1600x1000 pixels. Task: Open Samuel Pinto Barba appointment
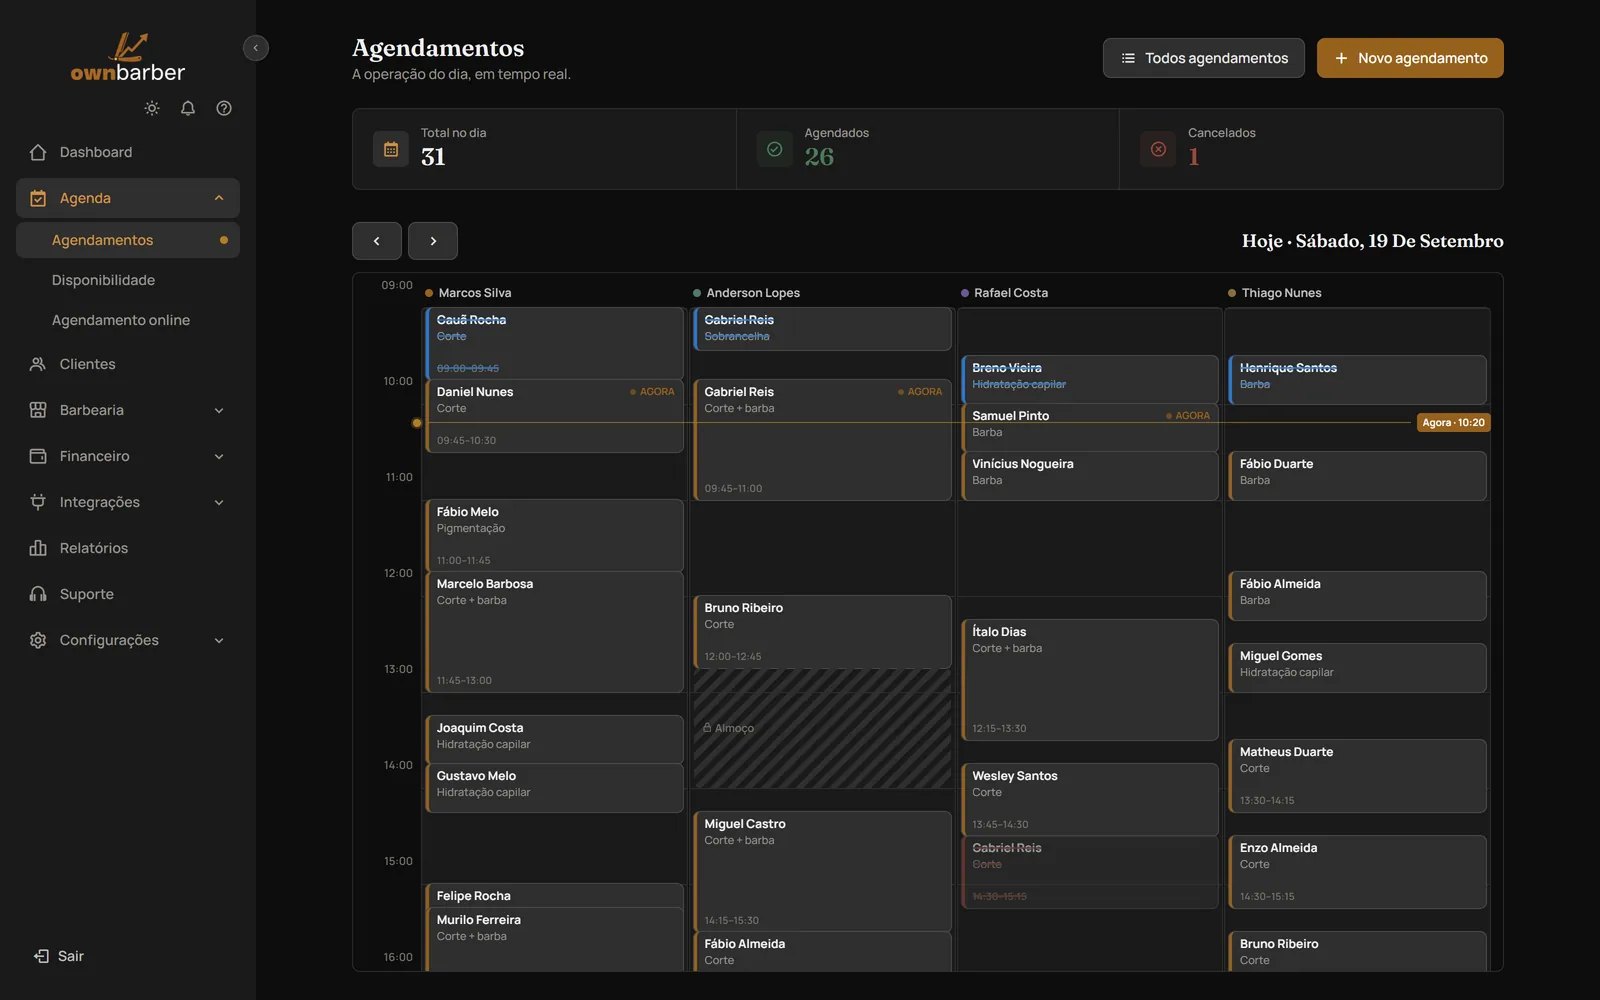1090,428
